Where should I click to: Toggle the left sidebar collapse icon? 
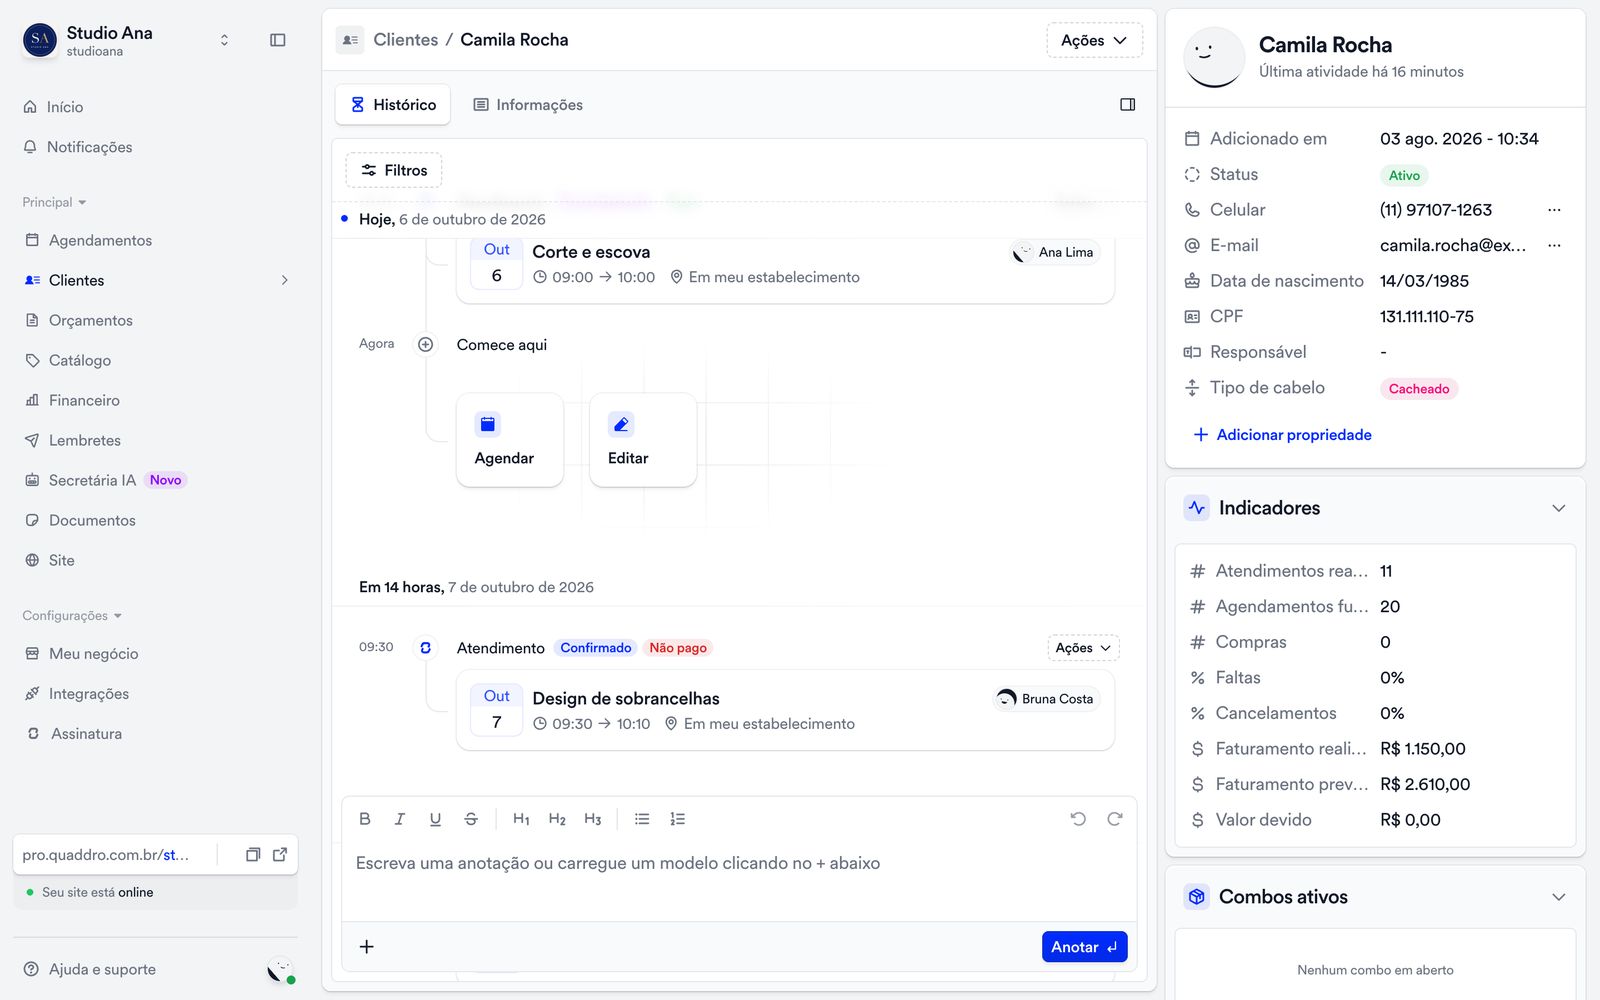tap(278, 40)
